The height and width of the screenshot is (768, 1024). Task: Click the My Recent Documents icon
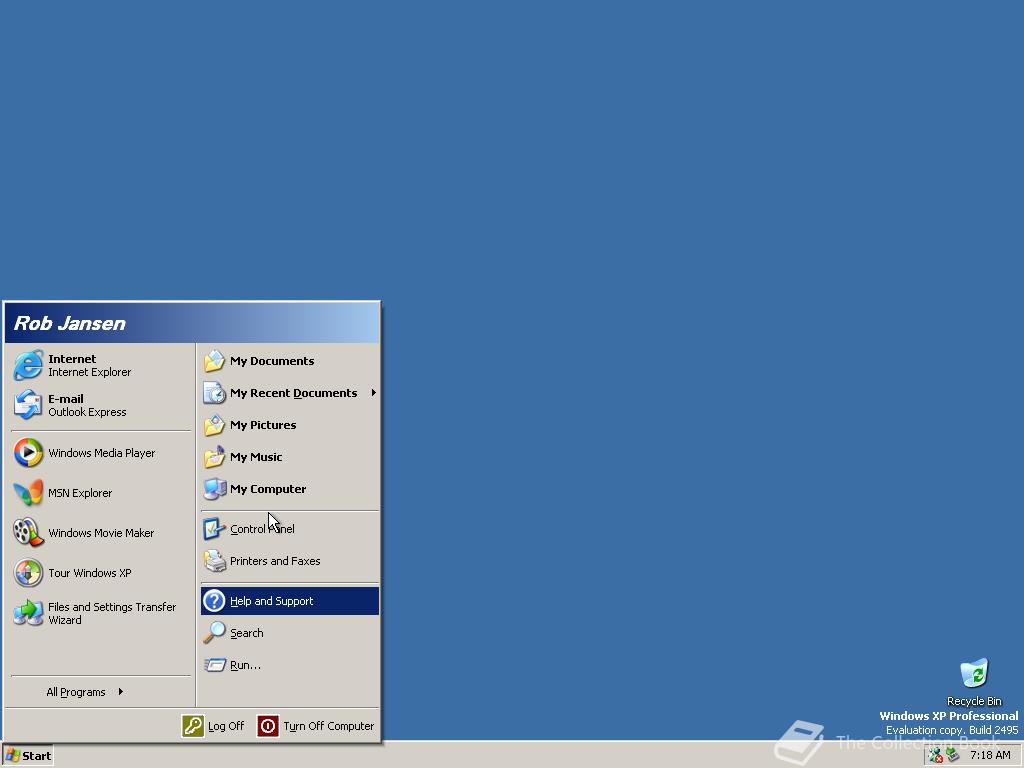pos(214,393)
